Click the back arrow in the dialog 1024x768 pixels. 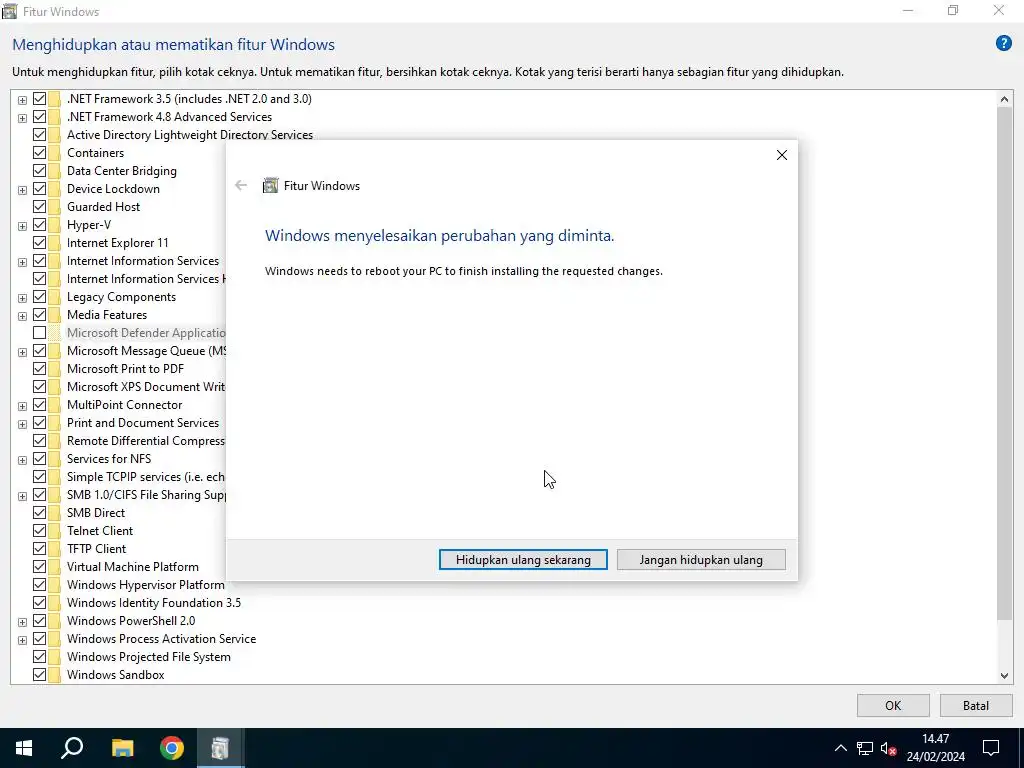[241, 185]
